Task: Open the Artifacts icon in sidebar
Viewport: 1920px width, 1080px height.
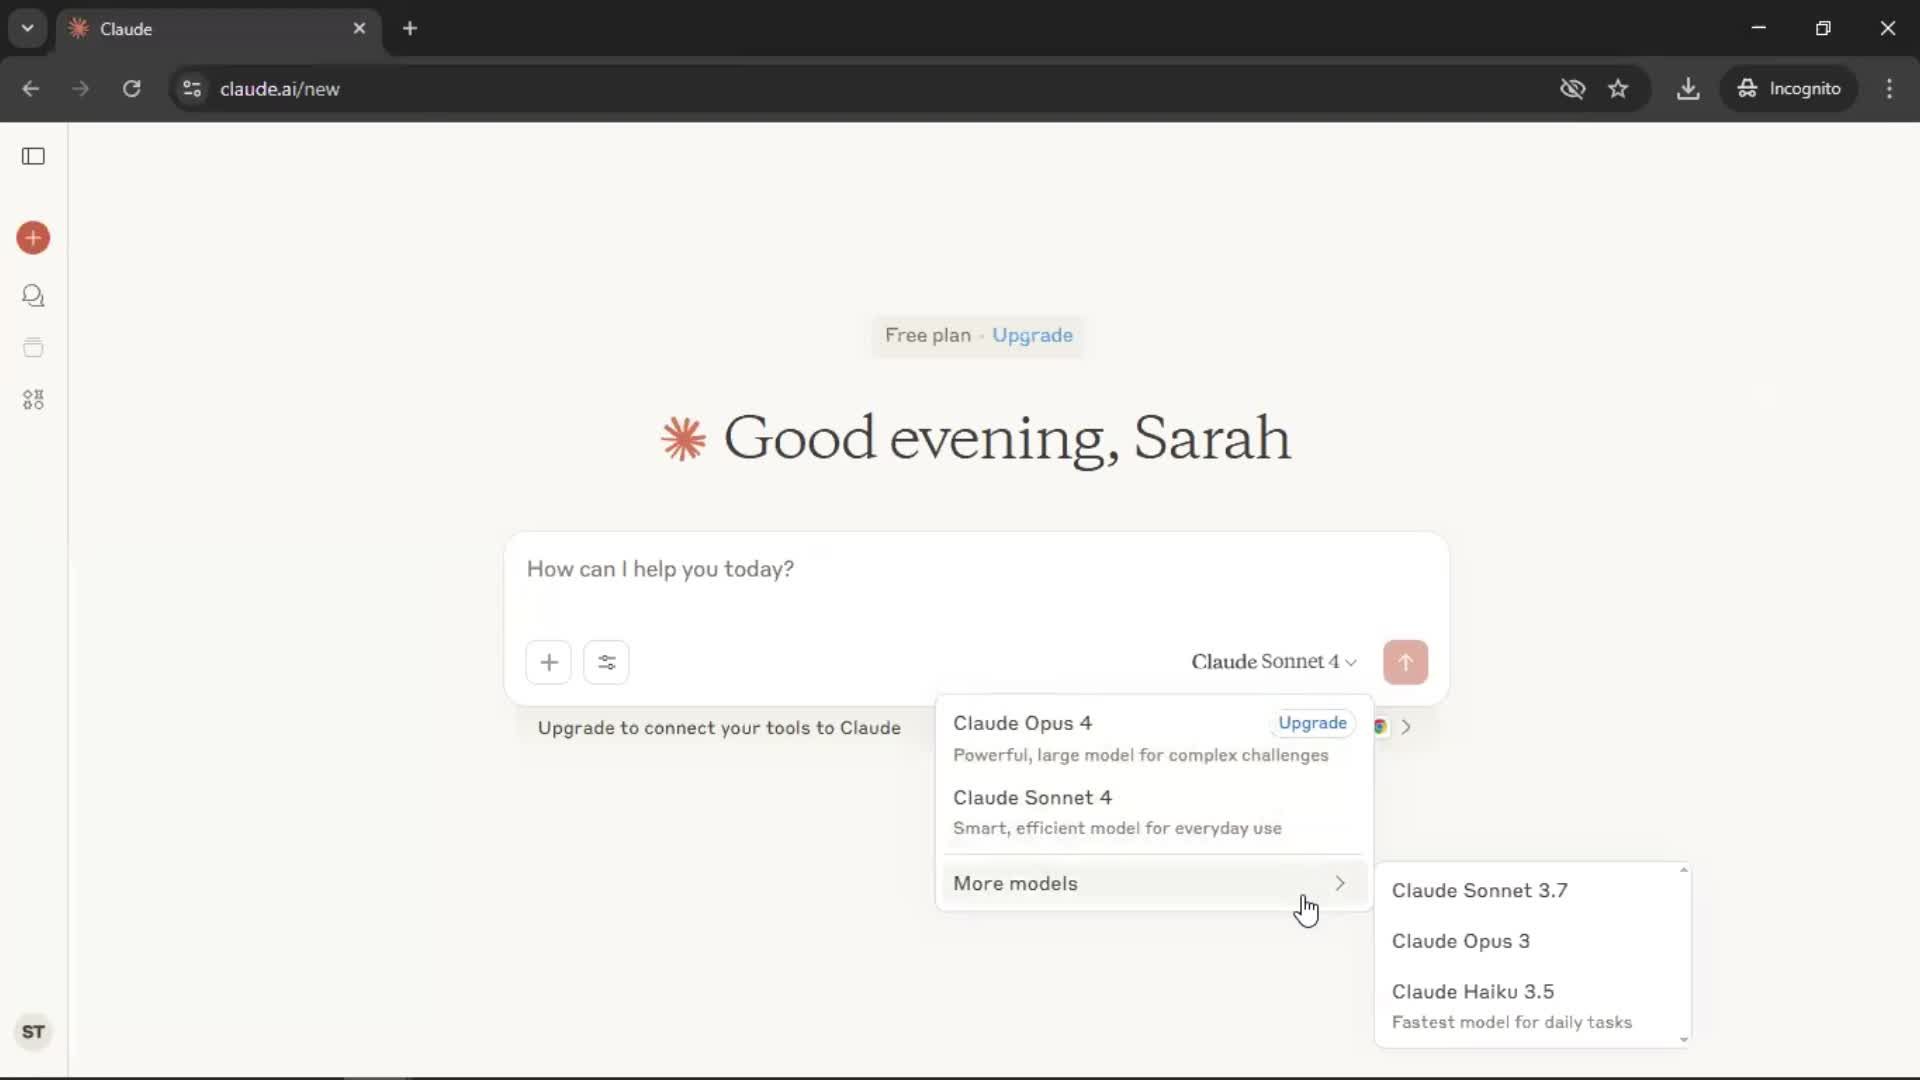Action: click(x=33, y=400)
